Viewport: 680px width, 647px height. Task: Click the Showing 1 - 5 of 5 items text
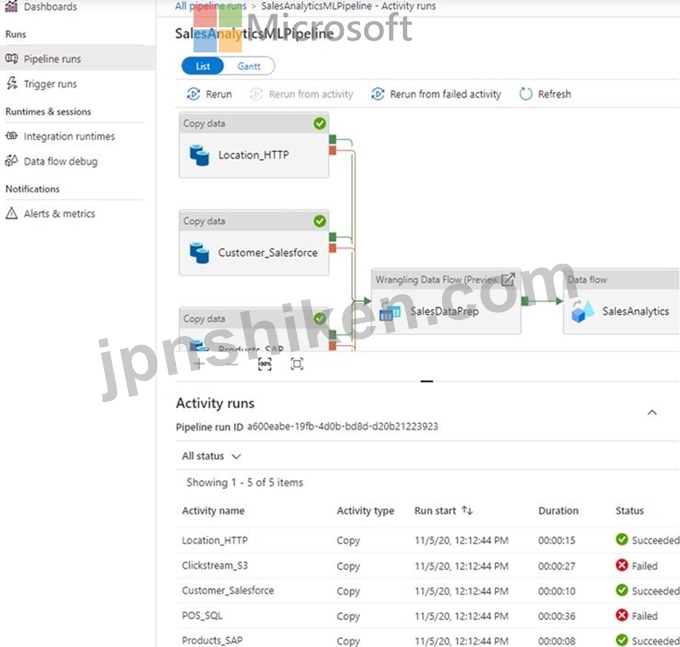[245, 482]
